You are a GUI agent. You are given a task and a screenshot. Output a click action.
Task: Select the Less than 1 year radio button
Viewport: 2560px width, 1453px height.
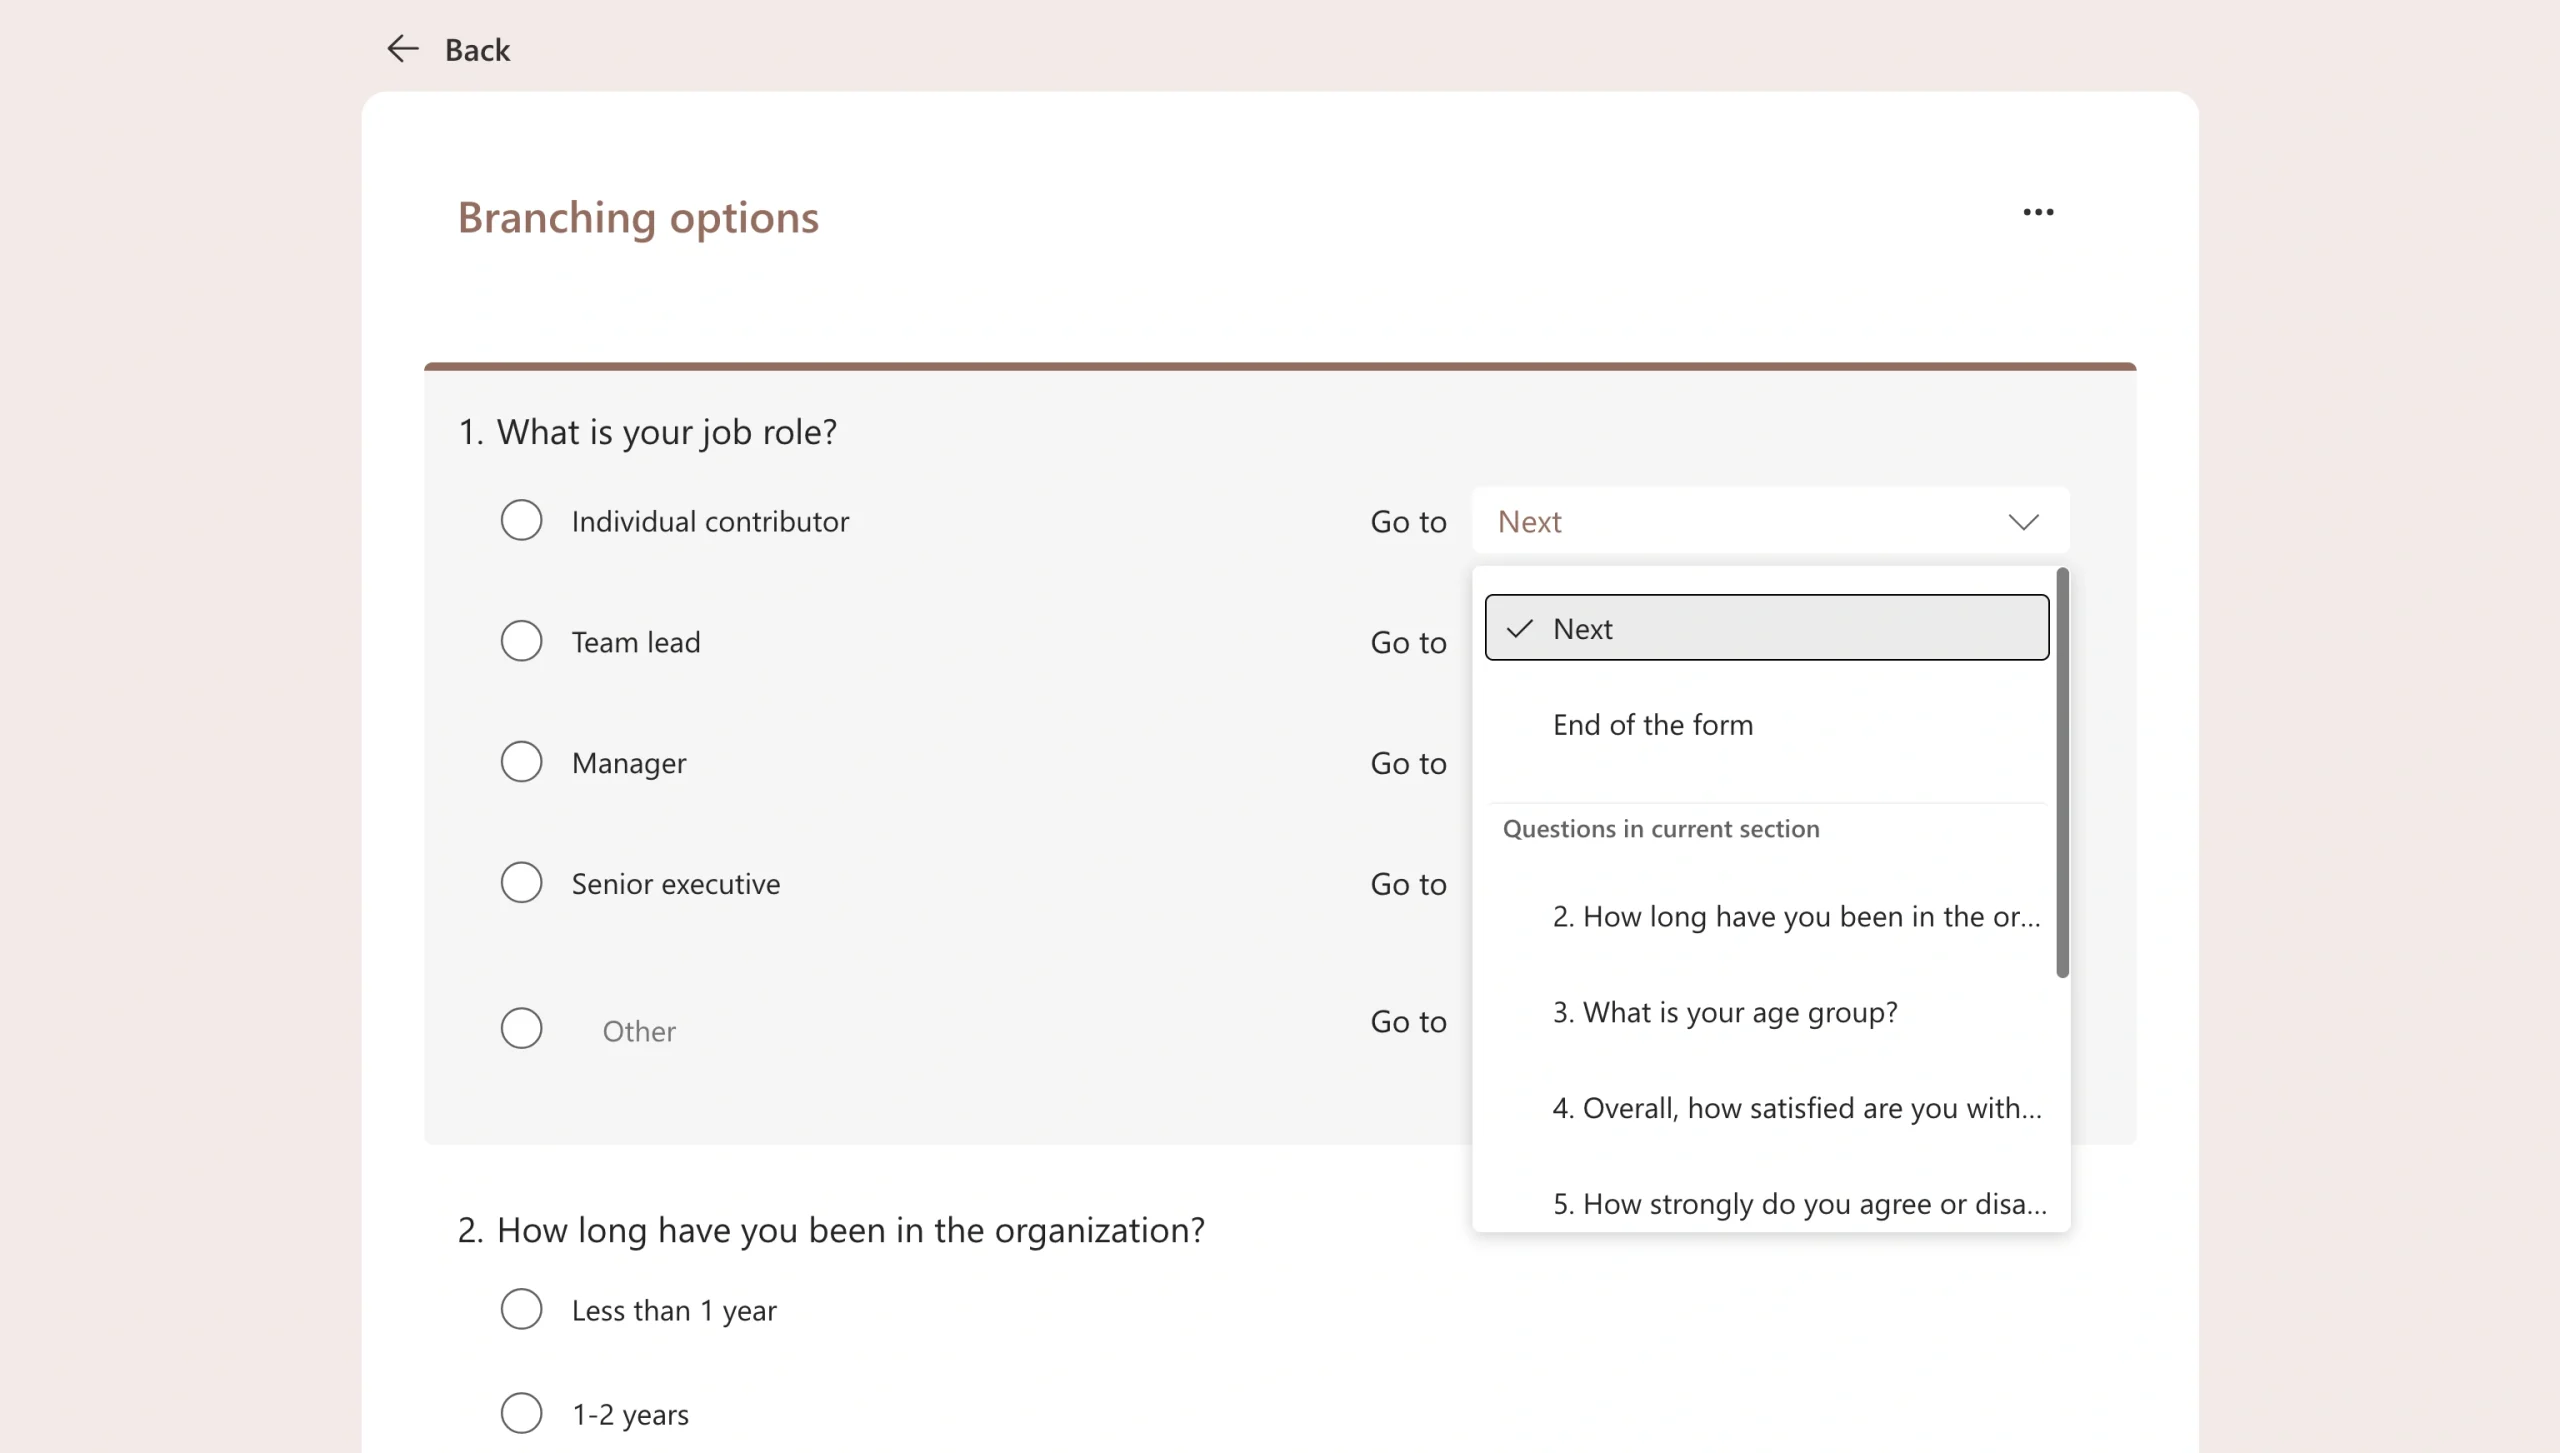[x=521, y=1309]
